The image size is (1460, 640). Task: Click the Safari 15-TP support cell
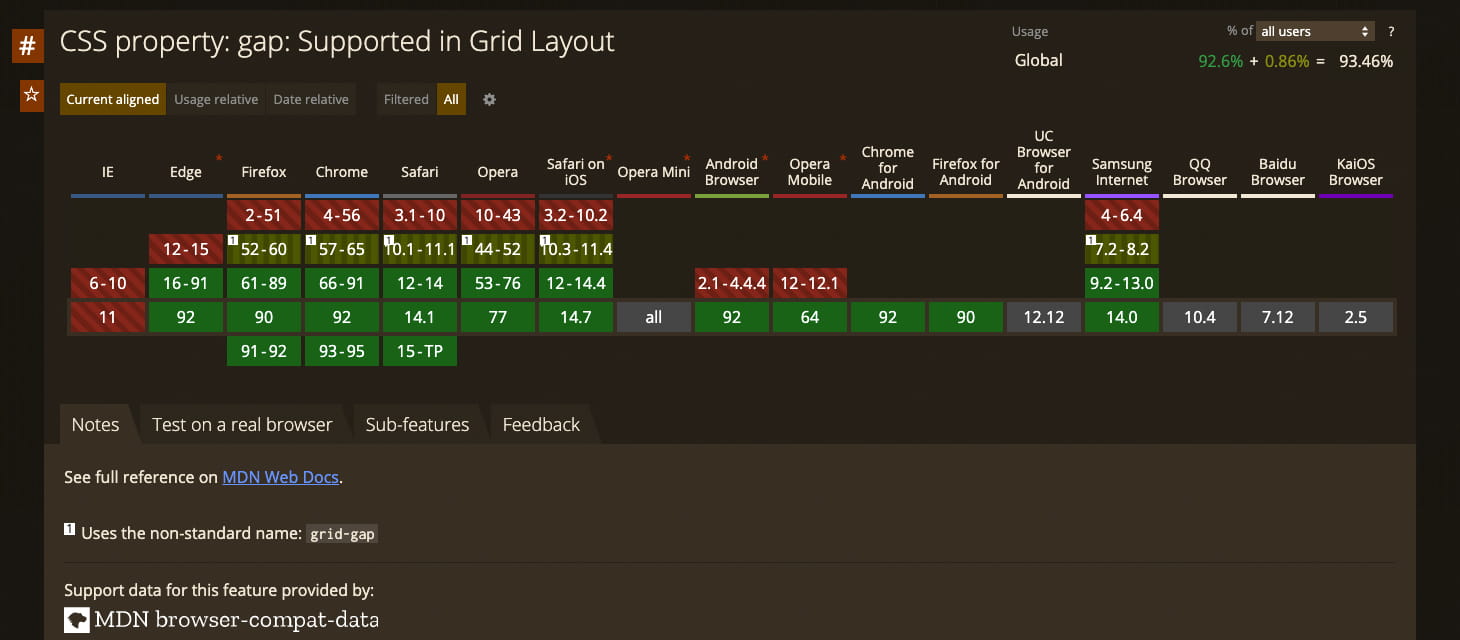pyautogui.click(x=420, y=351)
